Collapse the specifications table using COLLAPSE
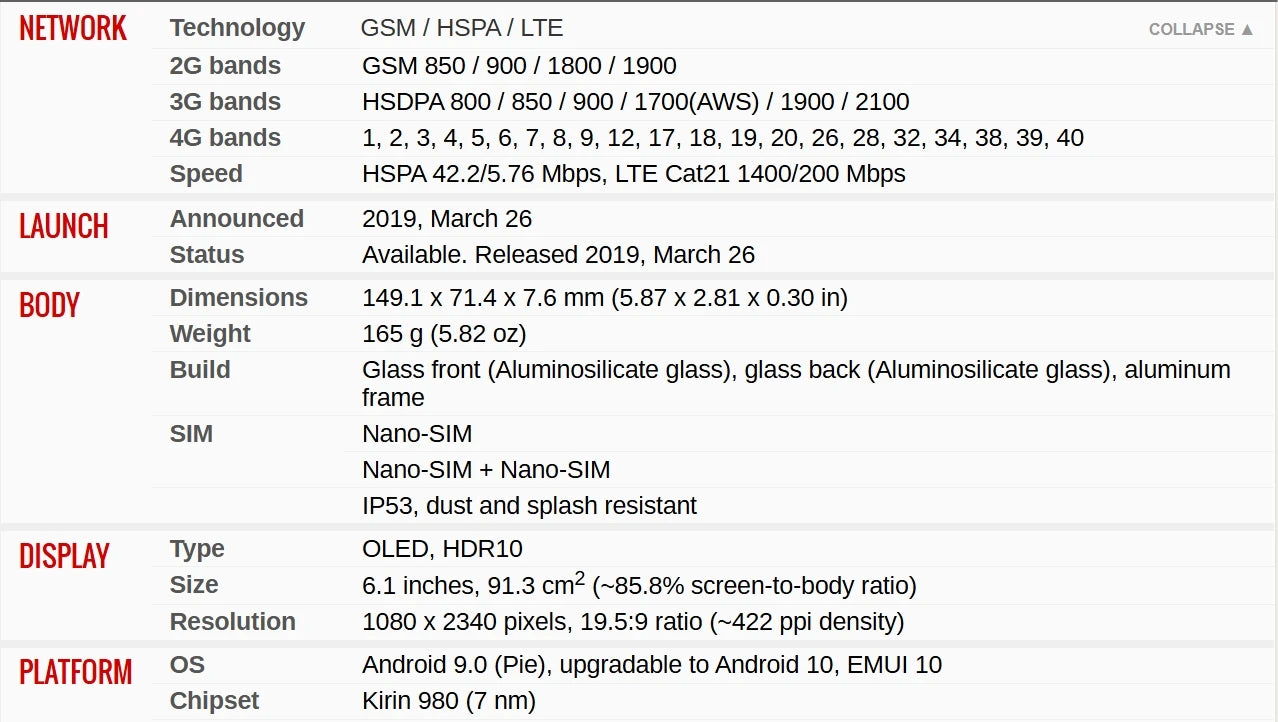This screenshot has width=1278, height=722. (x=1192, y=29)
